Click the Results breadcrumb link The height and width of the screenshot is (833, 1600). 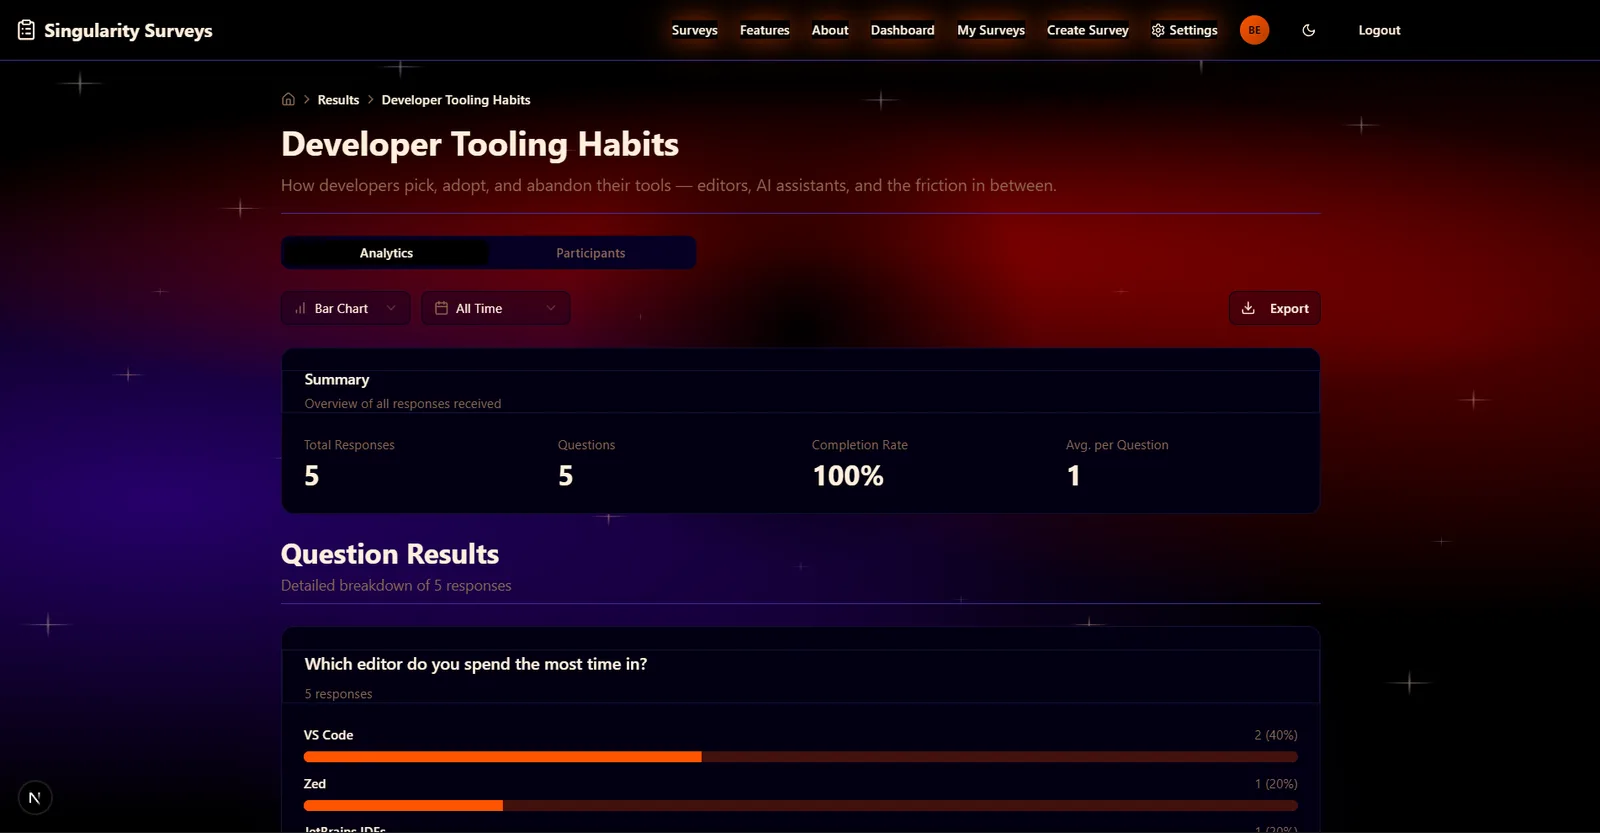click(338, 100)
